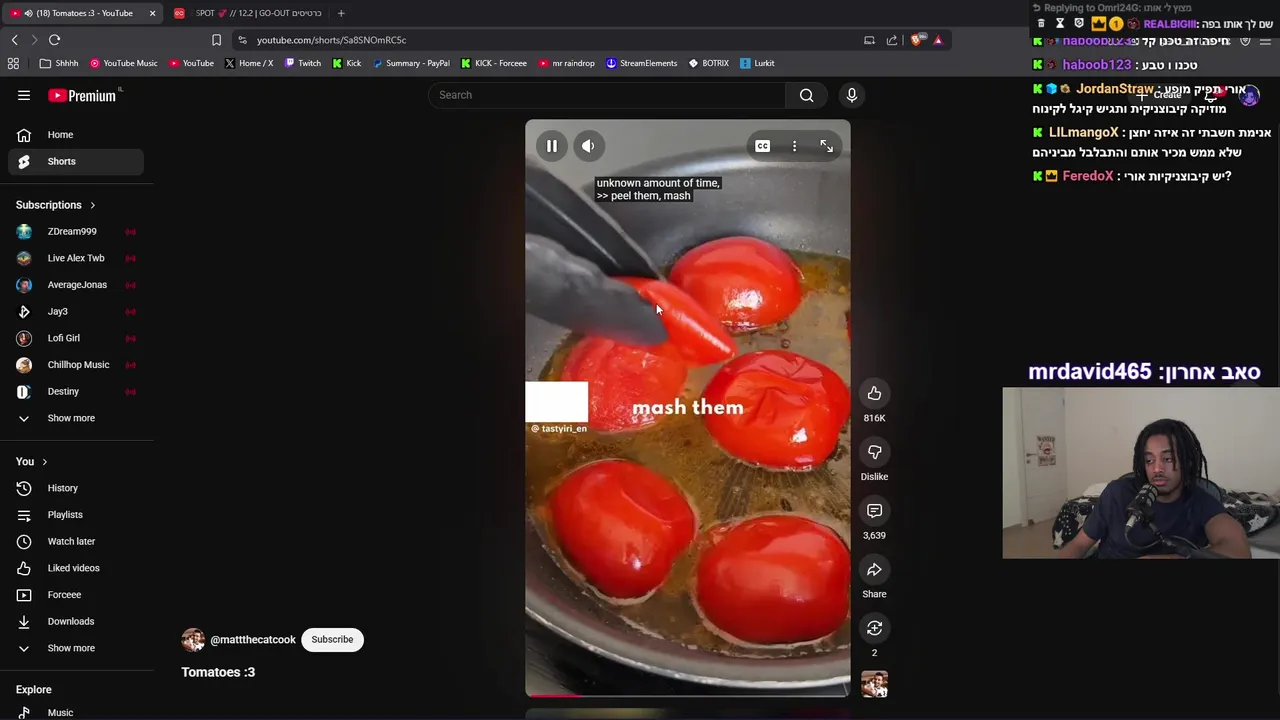Open the Live Alex Twb subscription
The height and width of the screenshot is (720, 1280).
pos(76,258)
